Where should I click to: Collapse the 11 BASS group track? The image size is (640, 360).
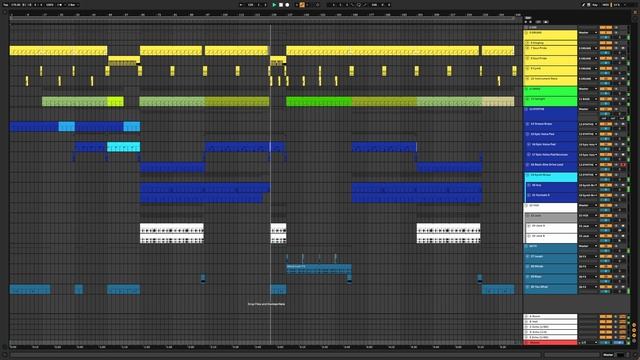click(x=527, y=89)
